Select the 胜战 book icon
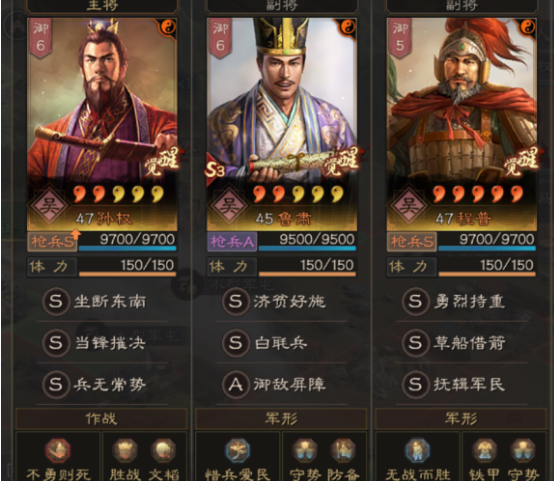The image size is (554, 481). (125, 451)
